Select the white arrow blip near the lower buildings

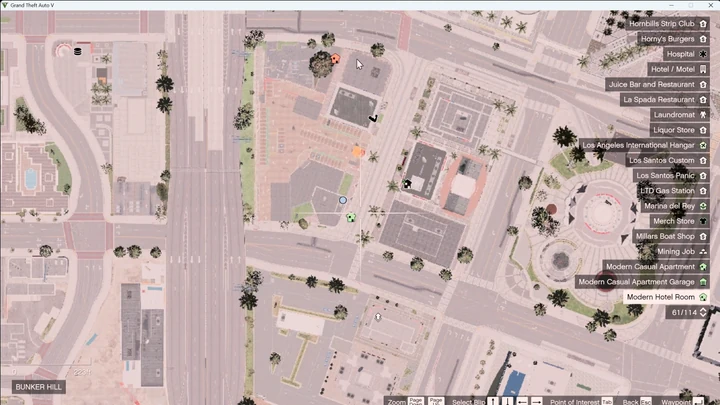point(378,317)
